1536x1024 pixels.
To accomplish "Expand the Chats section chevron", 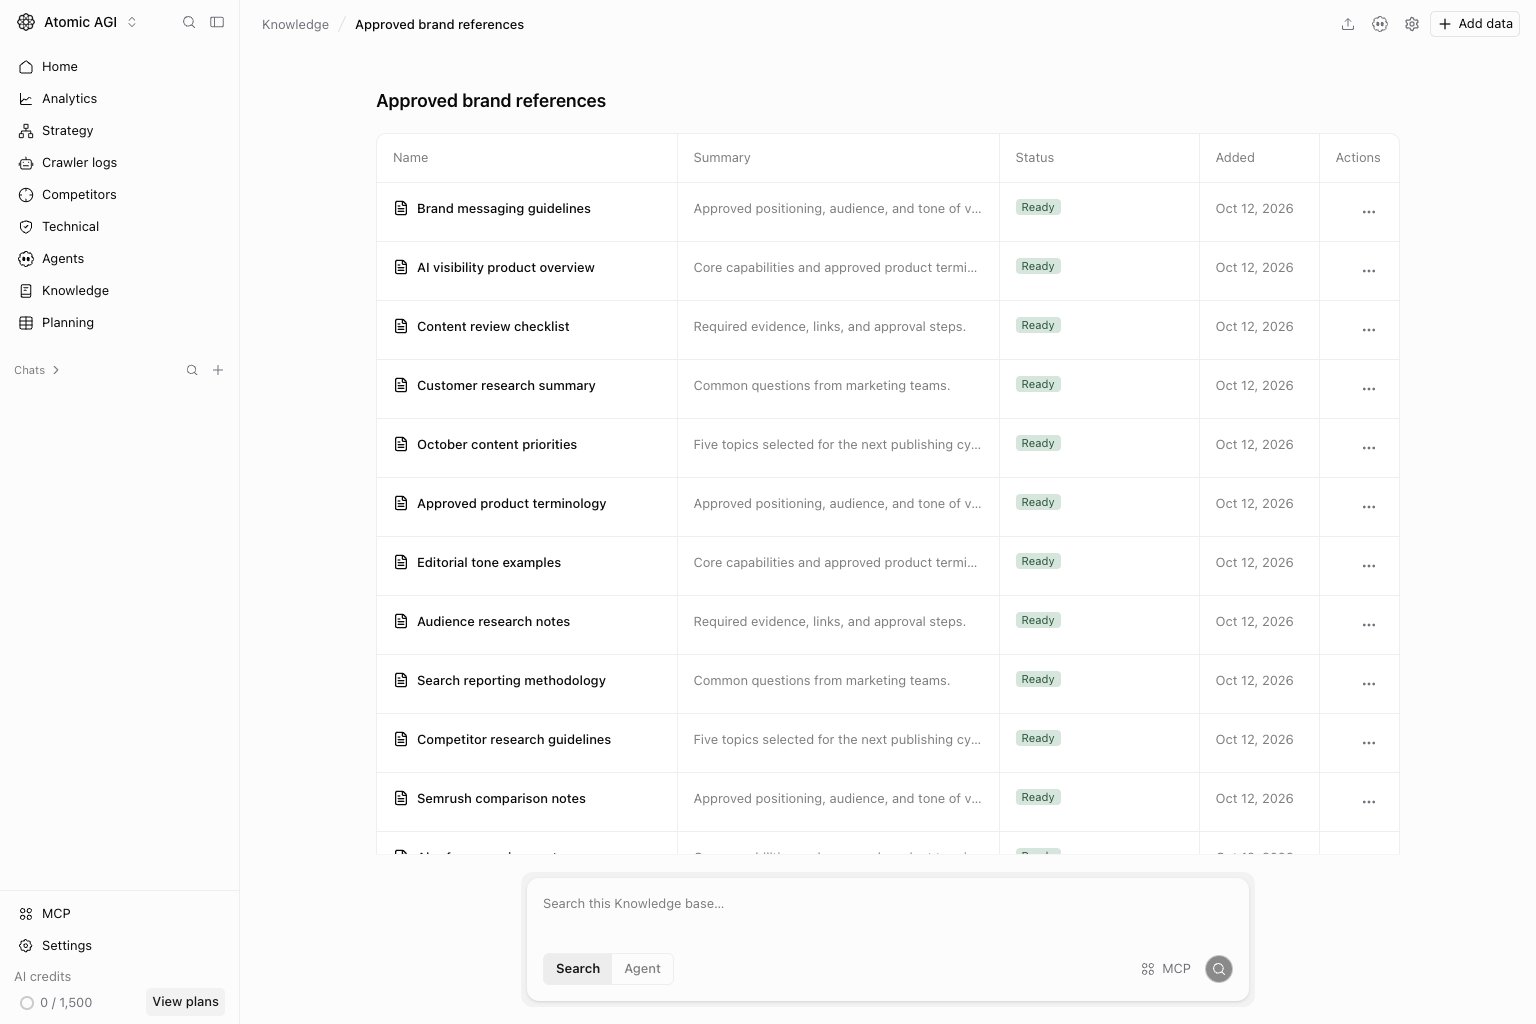I will [56, 370].
